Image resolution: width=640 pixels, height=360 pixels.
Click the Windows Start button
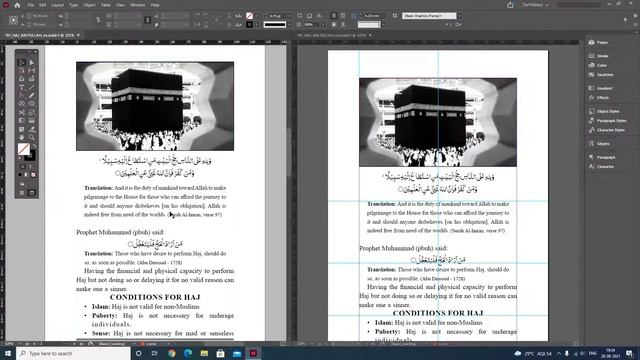click(8, 353)
